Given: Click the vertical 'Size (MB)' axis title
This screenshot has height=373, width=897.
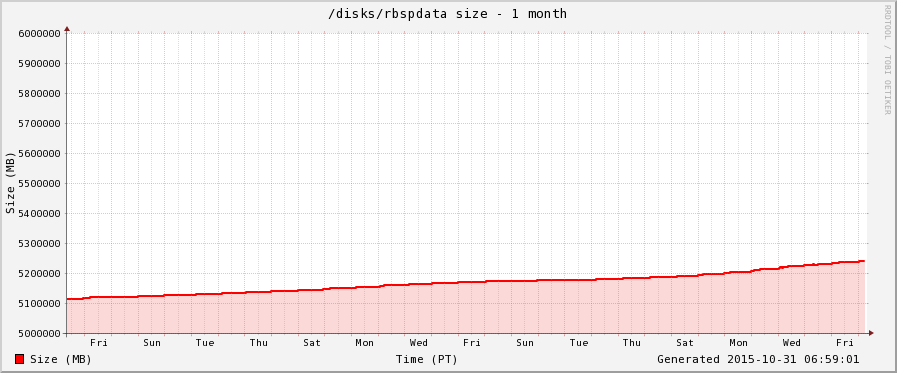Looking at the screenshot, I should tap(10, 183).
